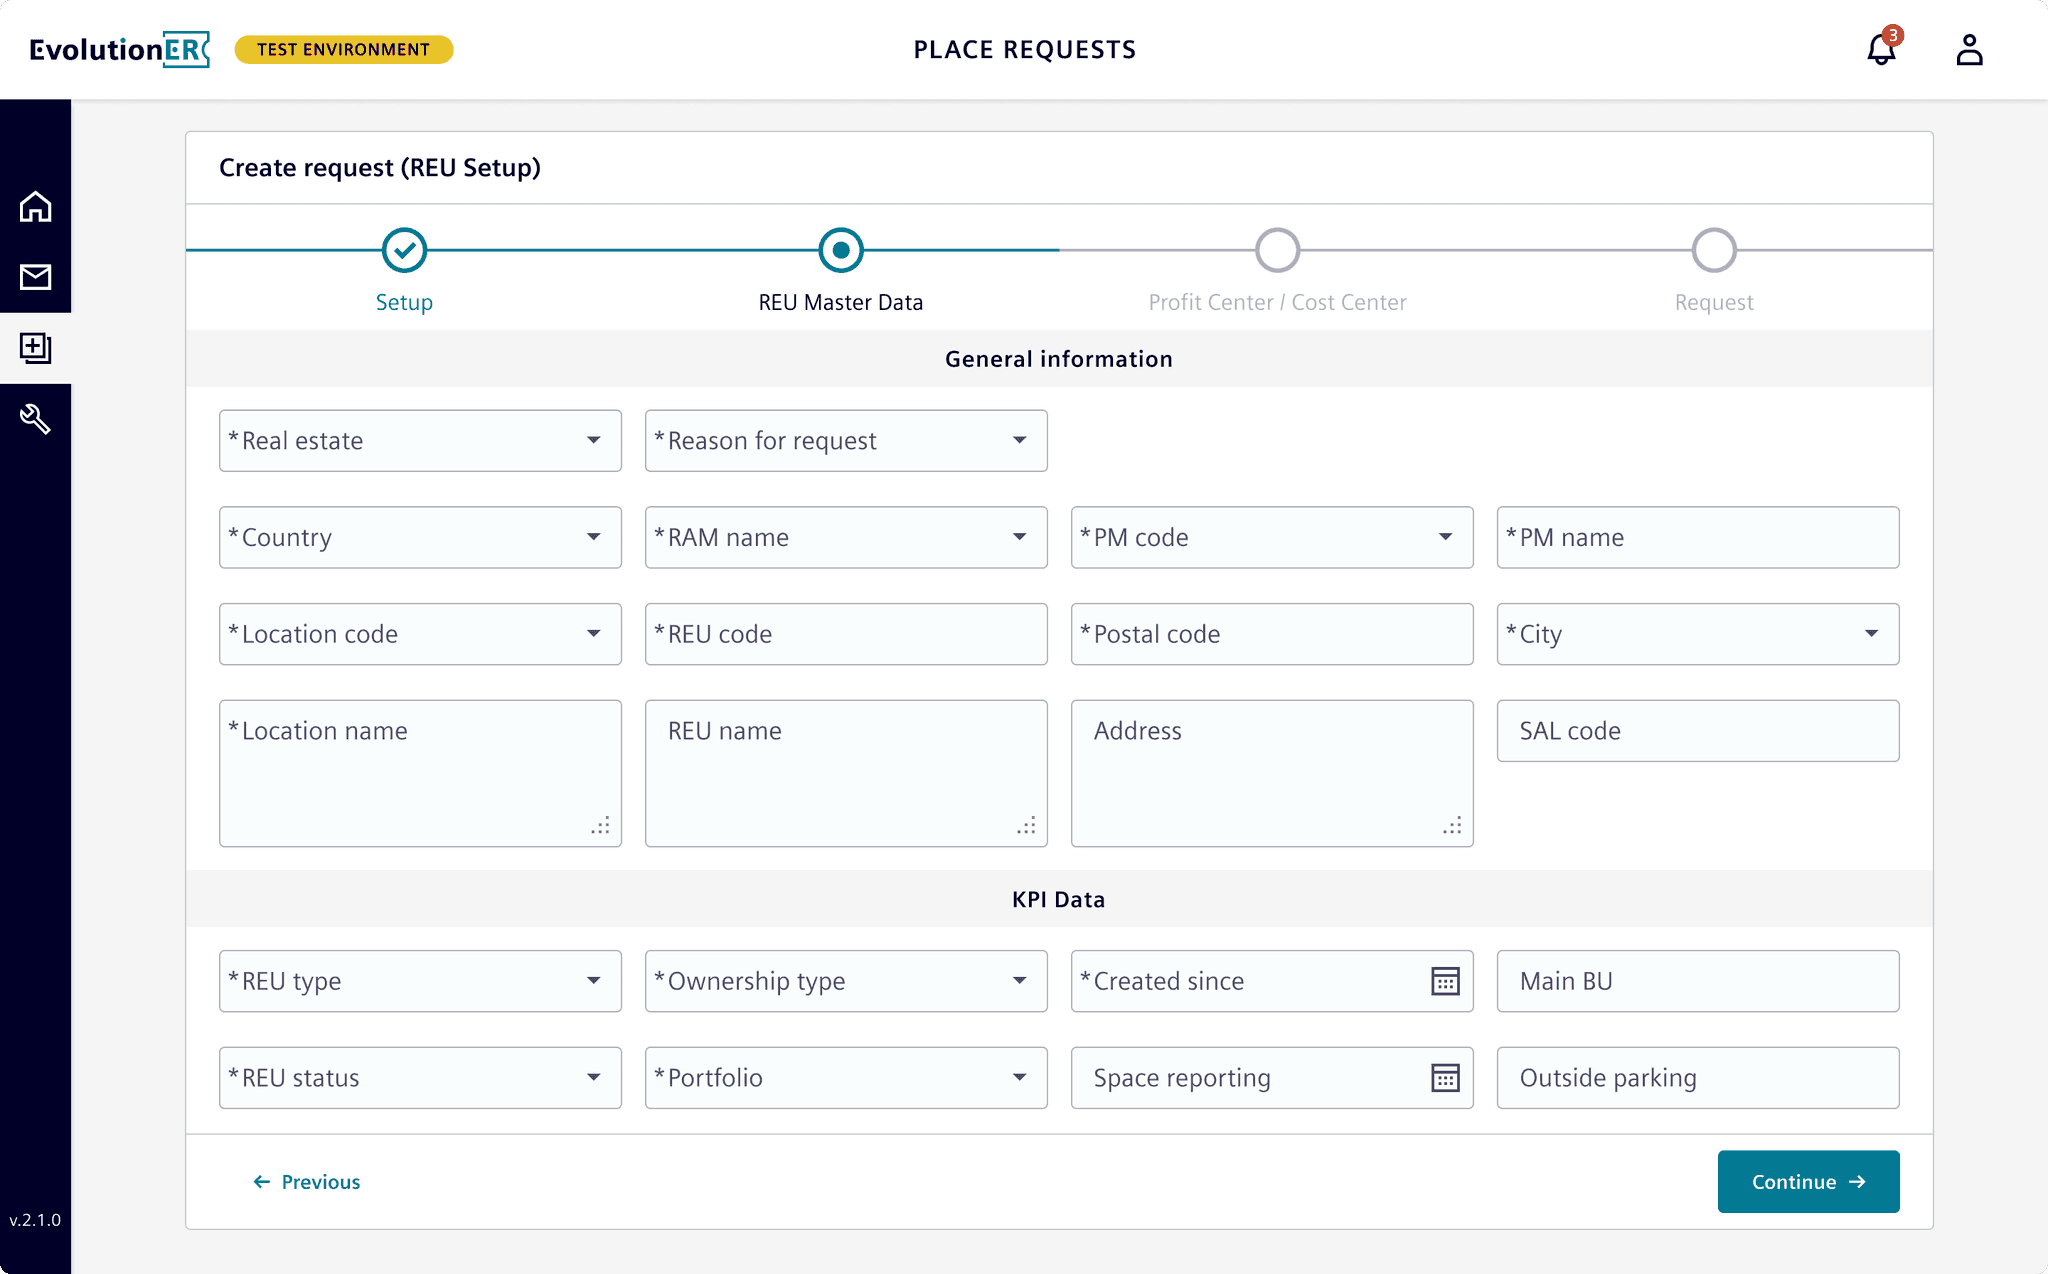
Task: Open the Created since calendar picker
Action: (x=1445, y=981)
